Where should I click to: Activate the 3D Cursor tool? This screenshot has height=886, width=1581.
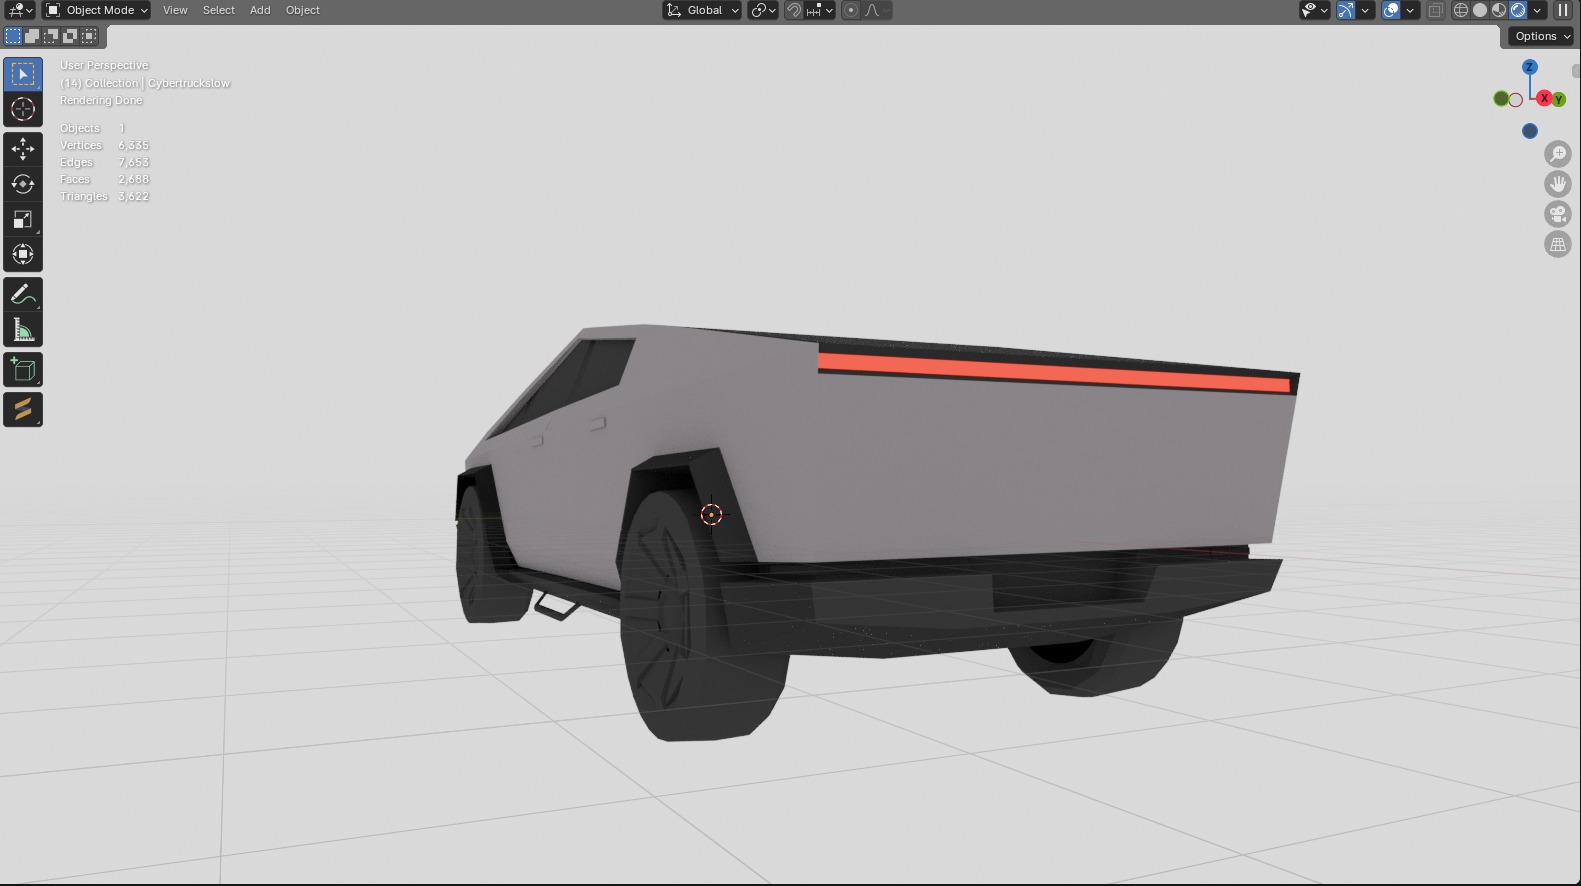click(23, 109)
